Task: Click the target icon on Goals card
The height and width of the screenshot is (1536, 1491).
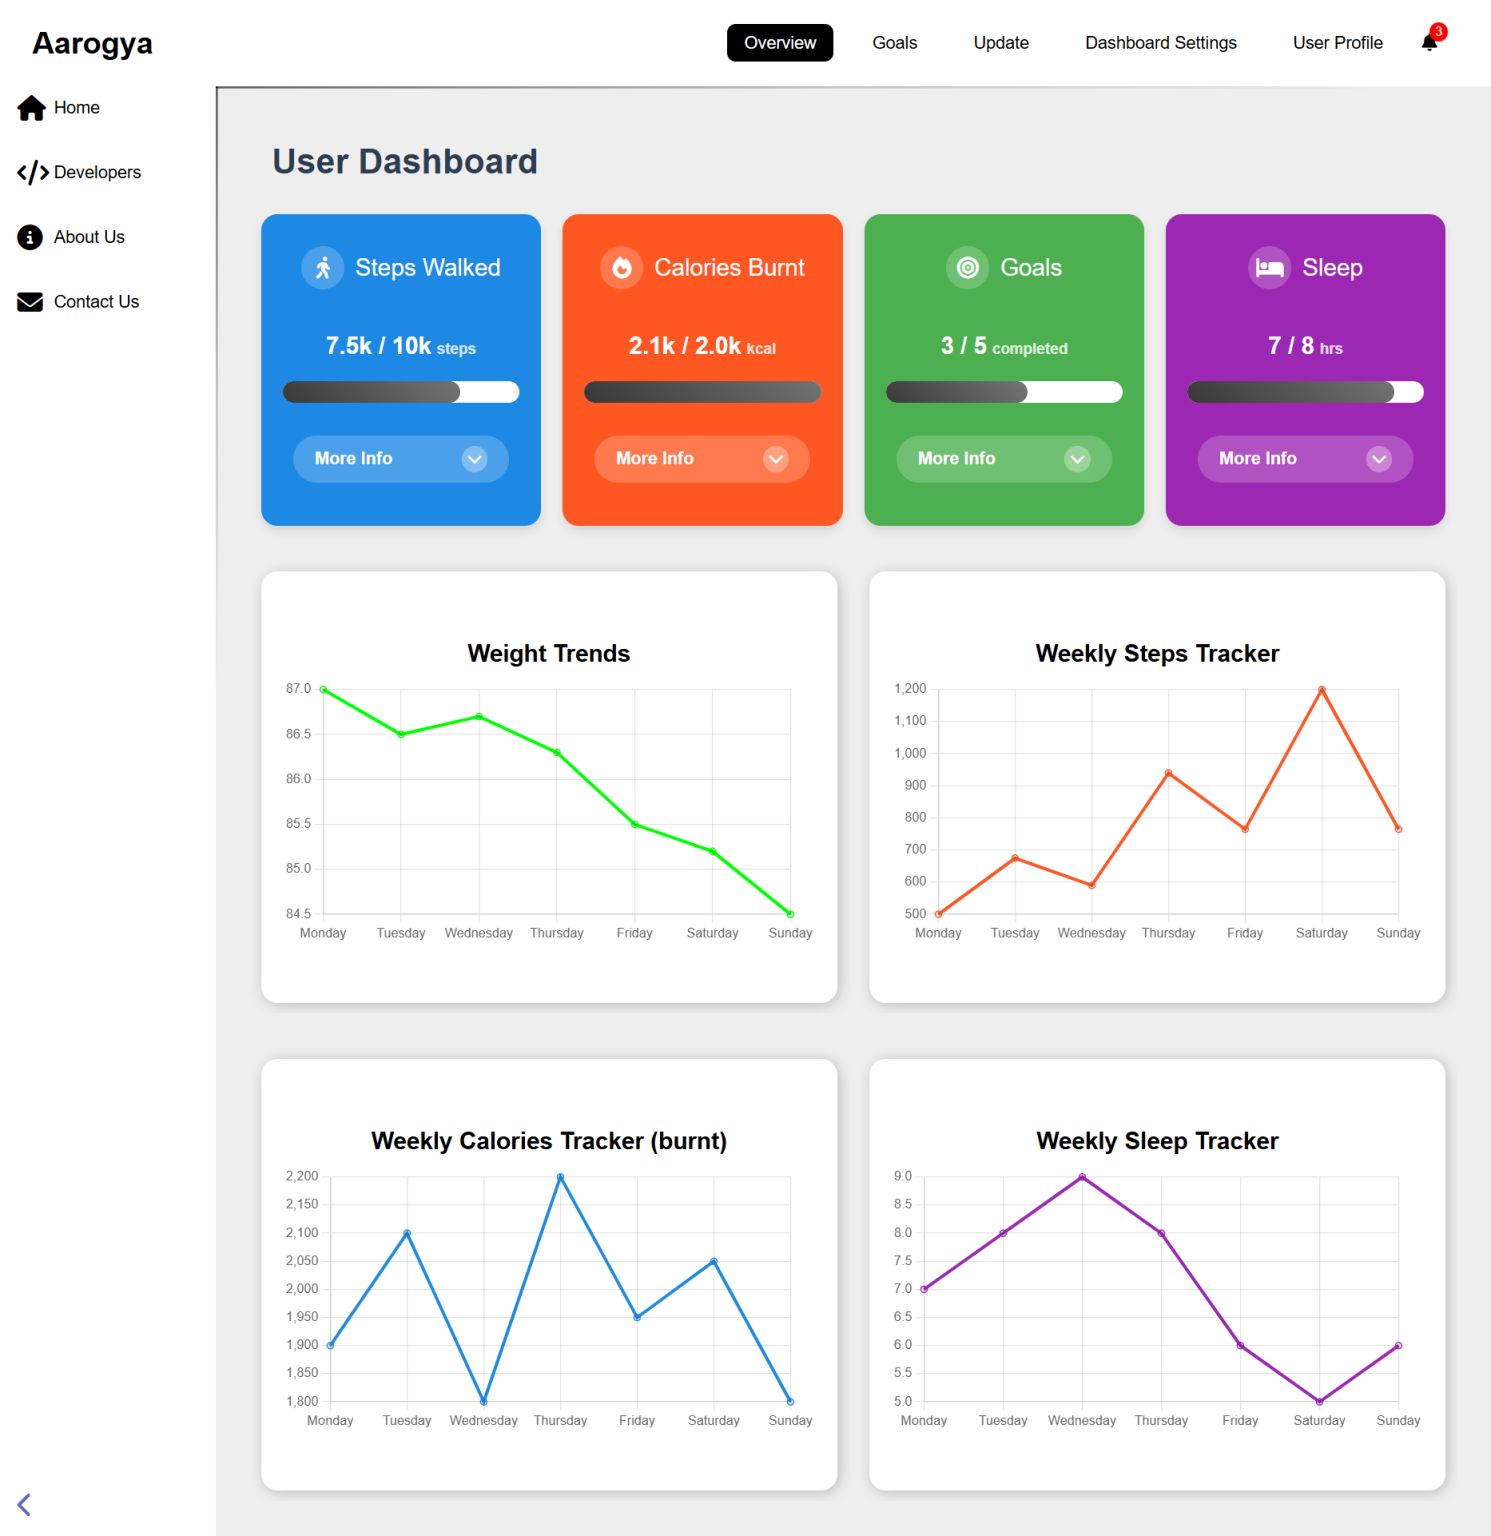Action: click(967, 268)
